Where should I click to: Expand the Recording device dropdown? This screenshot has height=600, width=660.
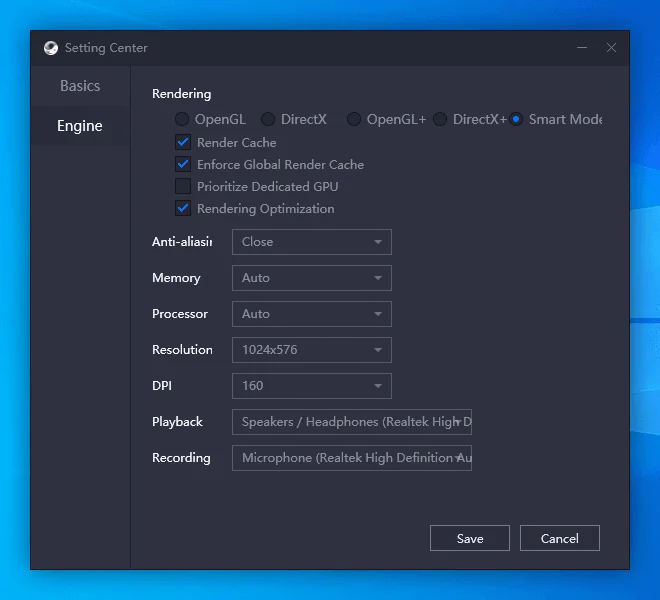pyautogui.click(x=352, y=458)
